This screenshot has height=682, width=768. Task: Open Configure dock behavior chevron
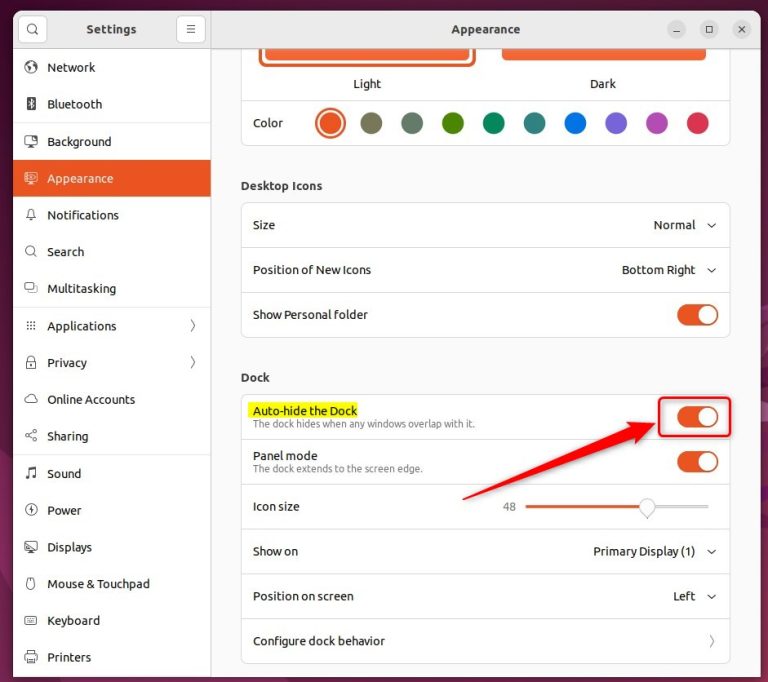pyautogui.click(x=712, y=641)
